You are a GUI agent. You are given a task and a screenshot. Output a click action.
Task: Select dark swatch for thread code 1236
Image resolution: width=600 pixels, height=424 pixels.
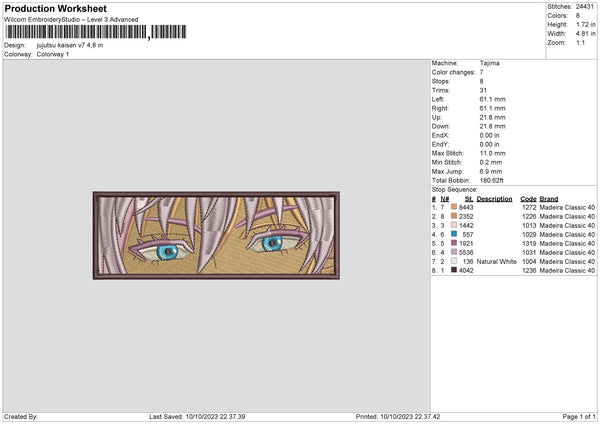(x=454, y=270)
